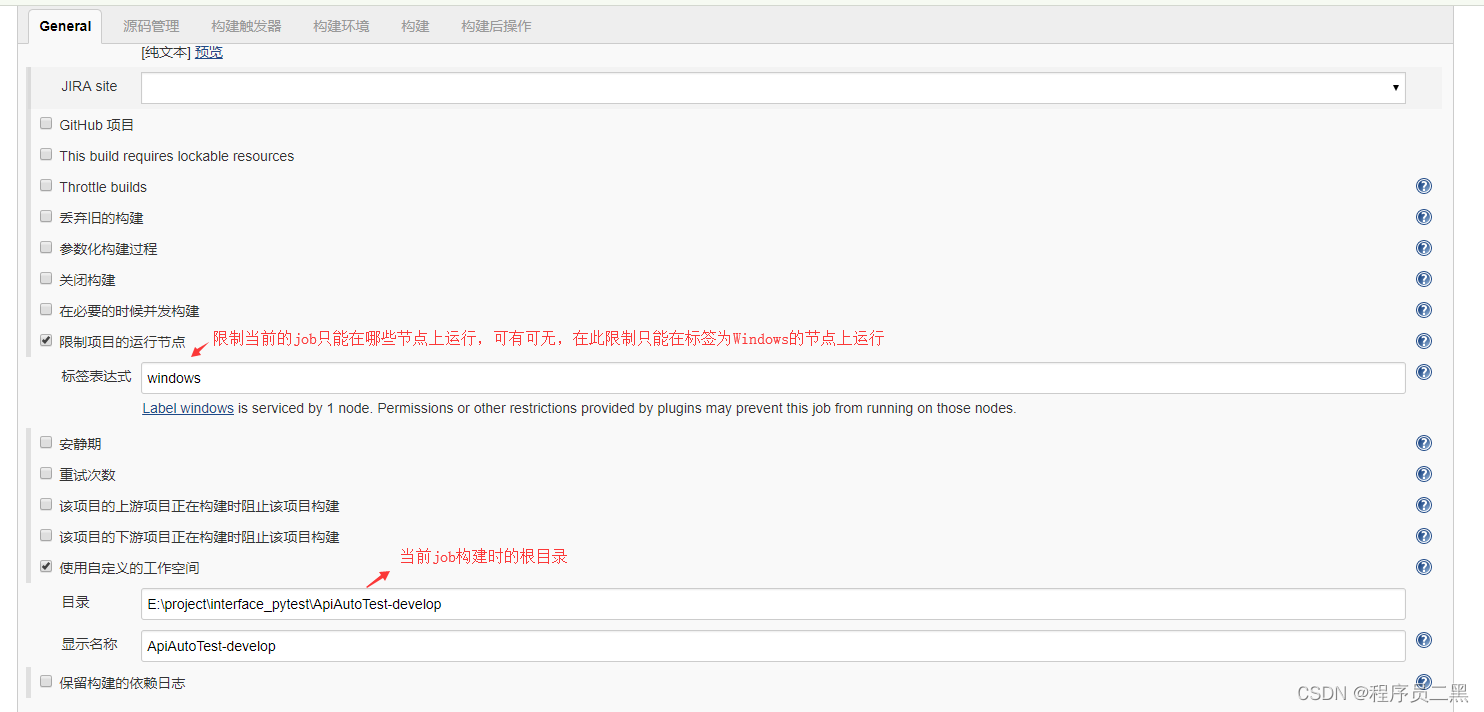Tick the 关闭构建 checkbox
This screenshot has height=712, width=1484.
[x=46, y=279]
